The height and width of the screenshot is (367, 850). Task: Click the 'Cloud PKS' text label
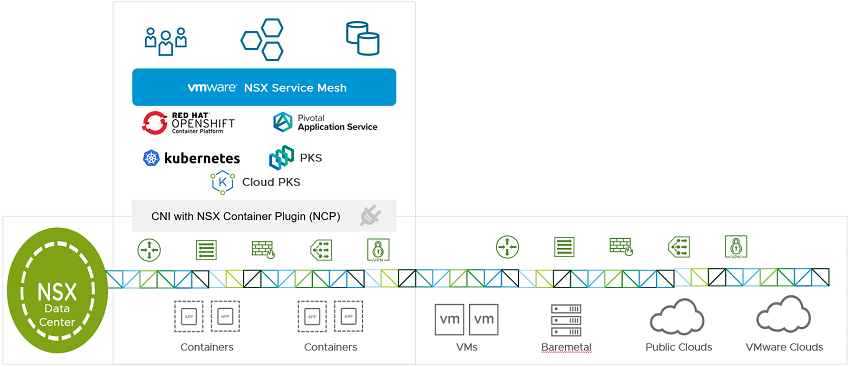pos(271,182)
